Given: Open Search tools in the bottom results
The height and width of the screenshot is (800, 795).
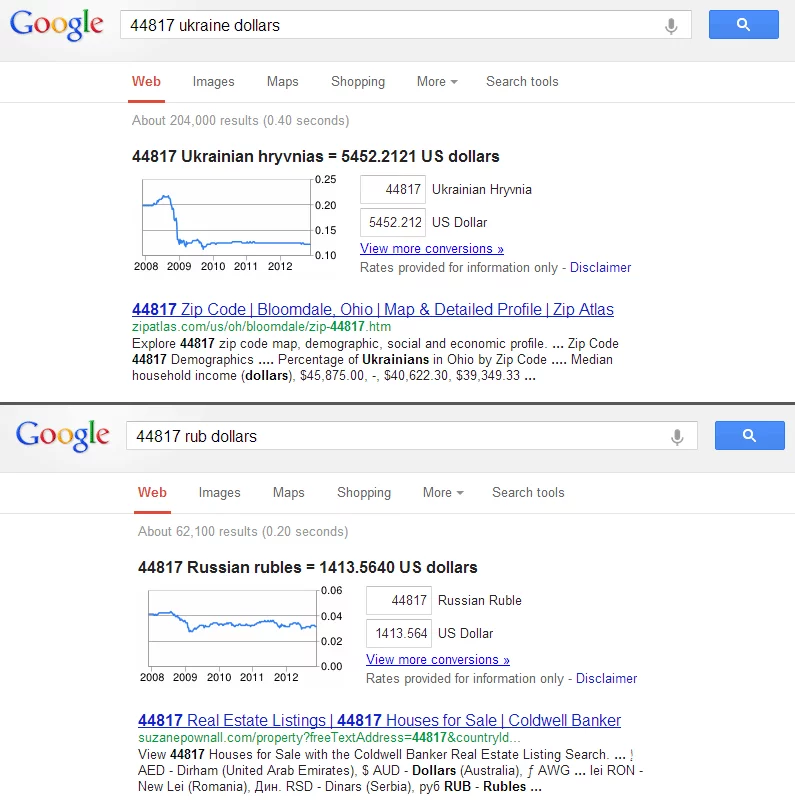Looking at the screenshot, I should click(x=528, y=493).
